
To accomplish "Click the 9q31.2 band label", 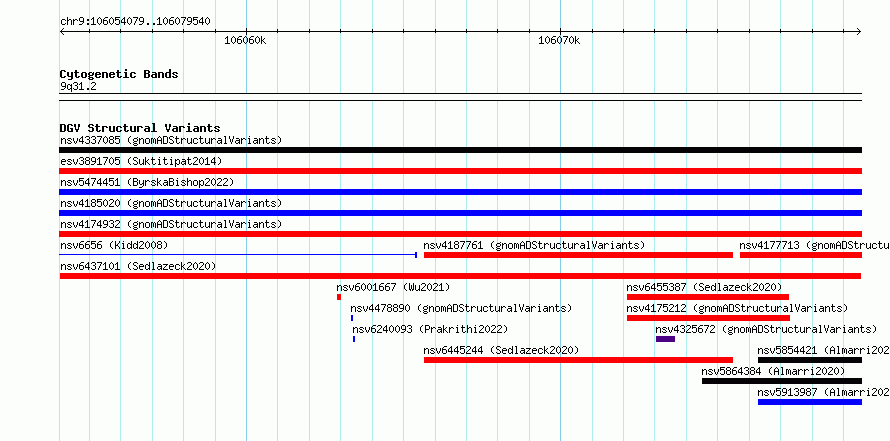I will click(x=78, y=86).
